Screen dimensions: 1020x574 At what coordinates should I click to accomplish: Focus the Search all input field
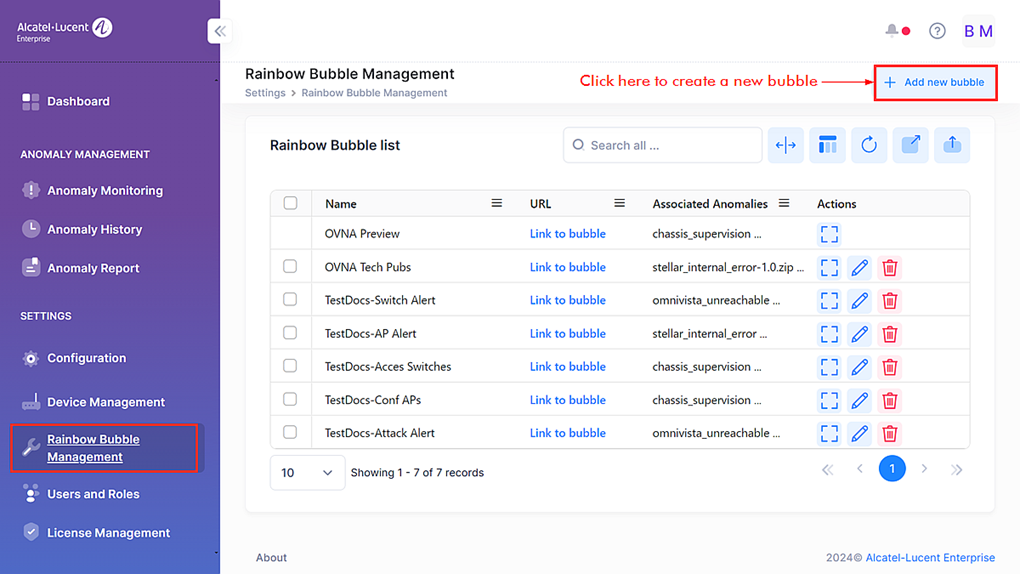pyautogui.click(x=670, y=145)
